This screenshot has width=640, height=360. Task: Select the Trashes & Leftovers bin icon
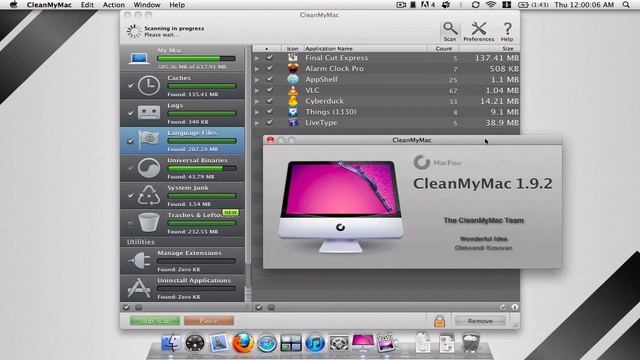pyautogui.click(x=149, y=222)
